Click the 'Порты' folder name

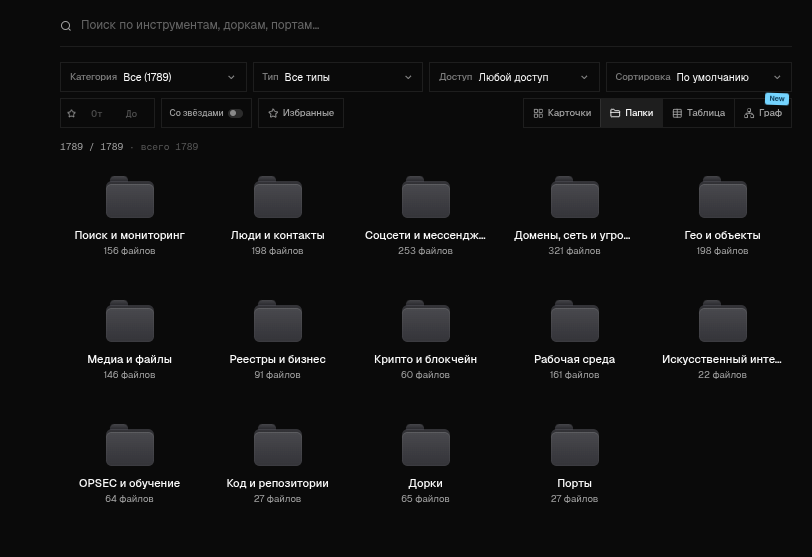coord(574,483)
